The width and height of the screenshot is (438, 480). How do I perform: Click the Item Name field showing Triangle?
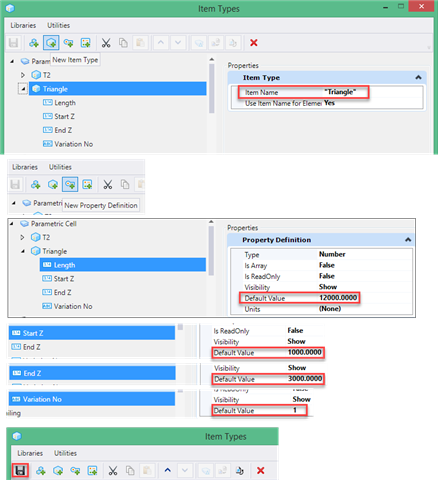303,92
